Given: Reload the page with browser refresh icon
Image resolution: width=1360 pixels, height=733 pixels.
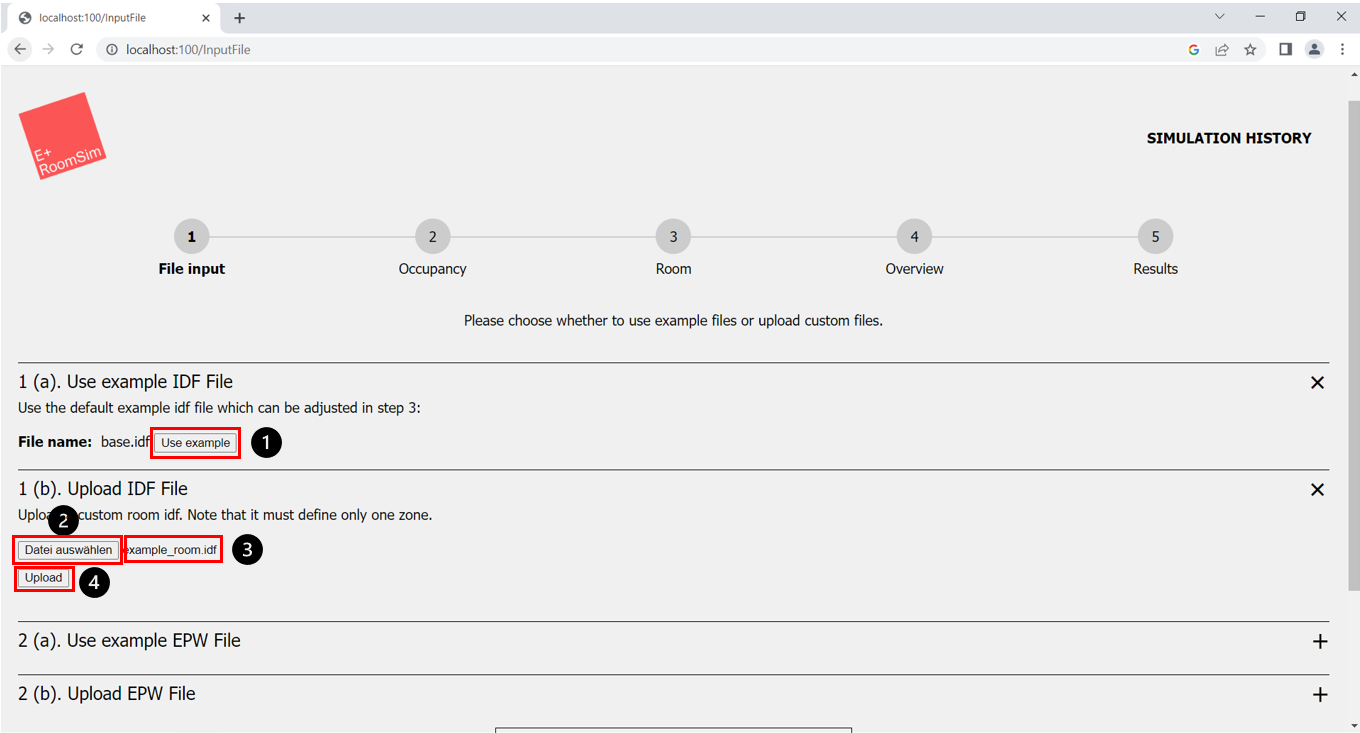Looking at the screenshot, I should [x=76, y=49].
